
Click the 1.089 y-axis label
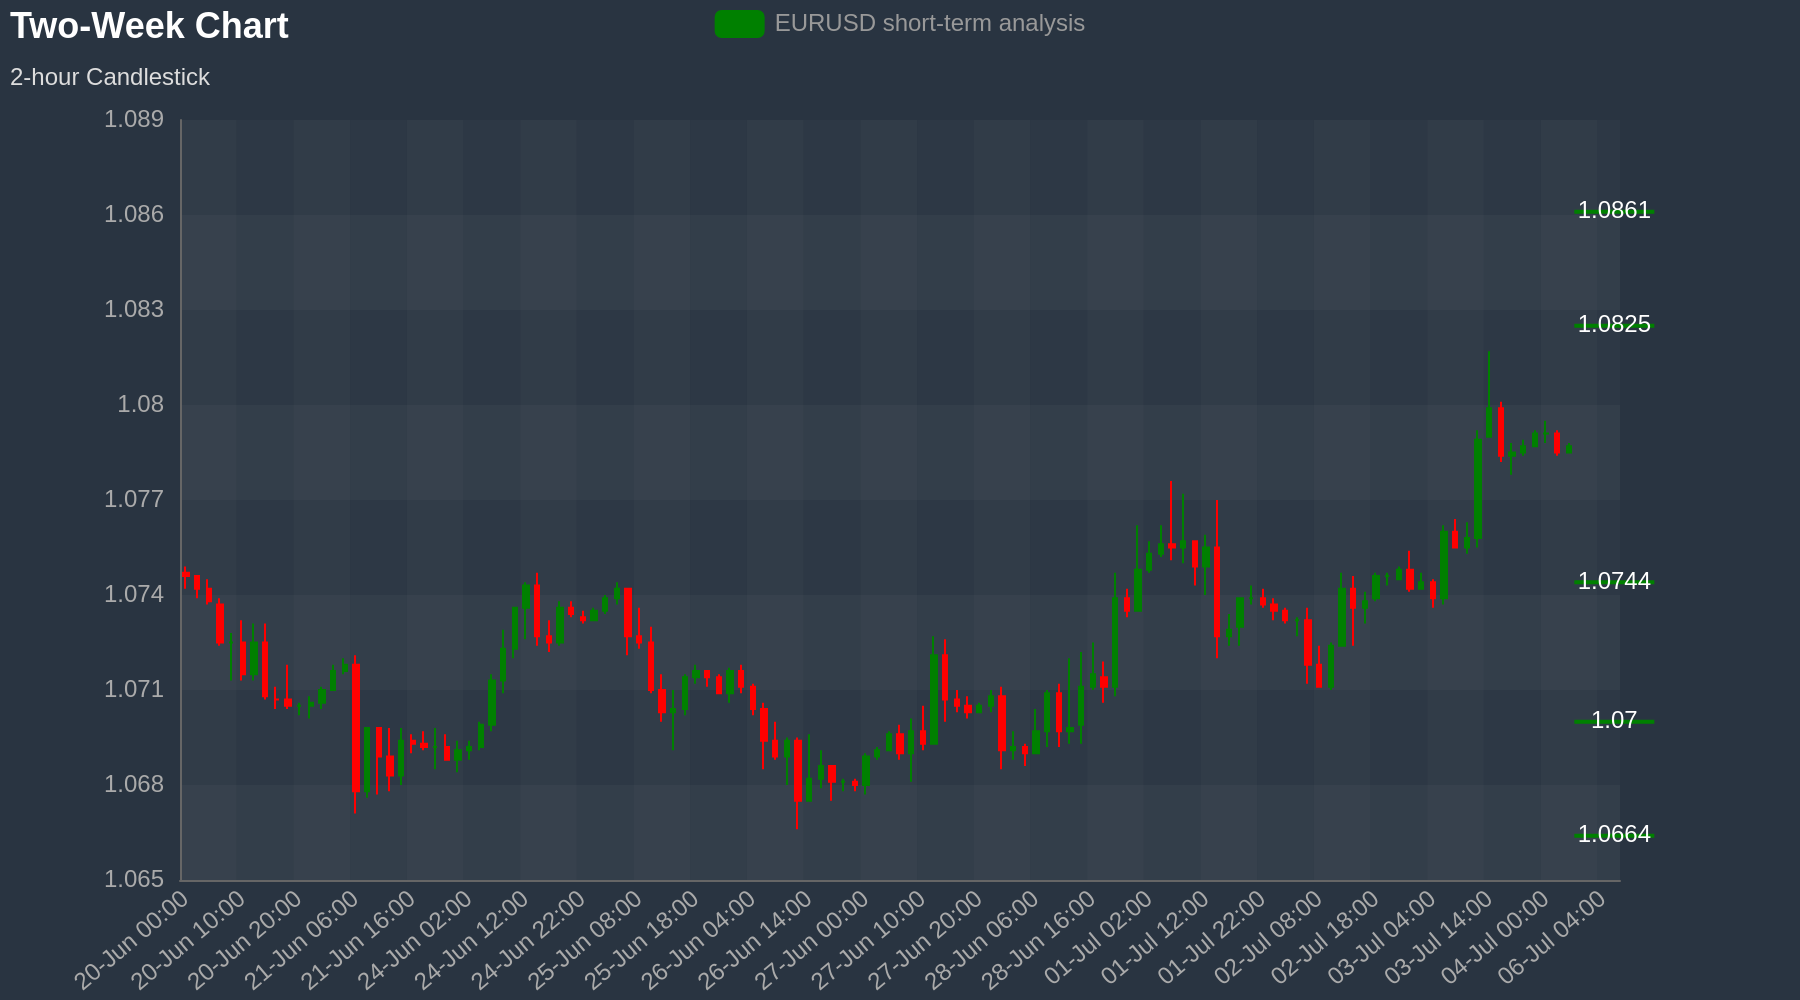(134, 120)
